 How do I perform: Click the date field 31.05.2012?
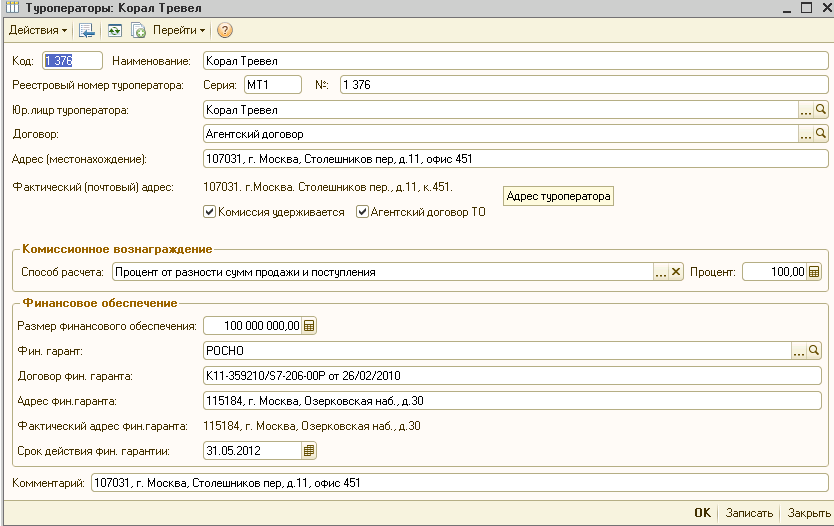coord(252,451)
